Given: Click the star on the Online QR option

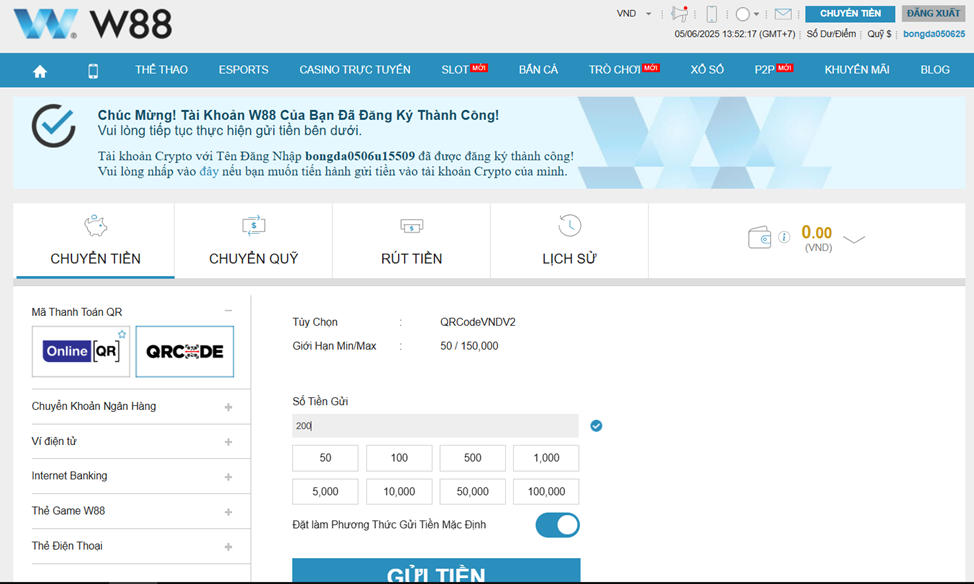Looking at the screenshot, I should 122,334.
